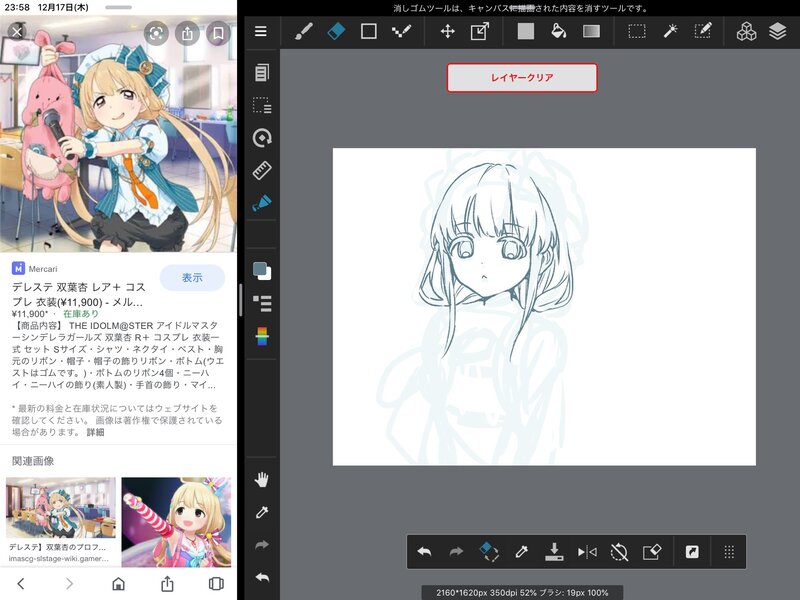Select the Eyedropper in left sidebar

pyautogui.click(x=262, y=512)
